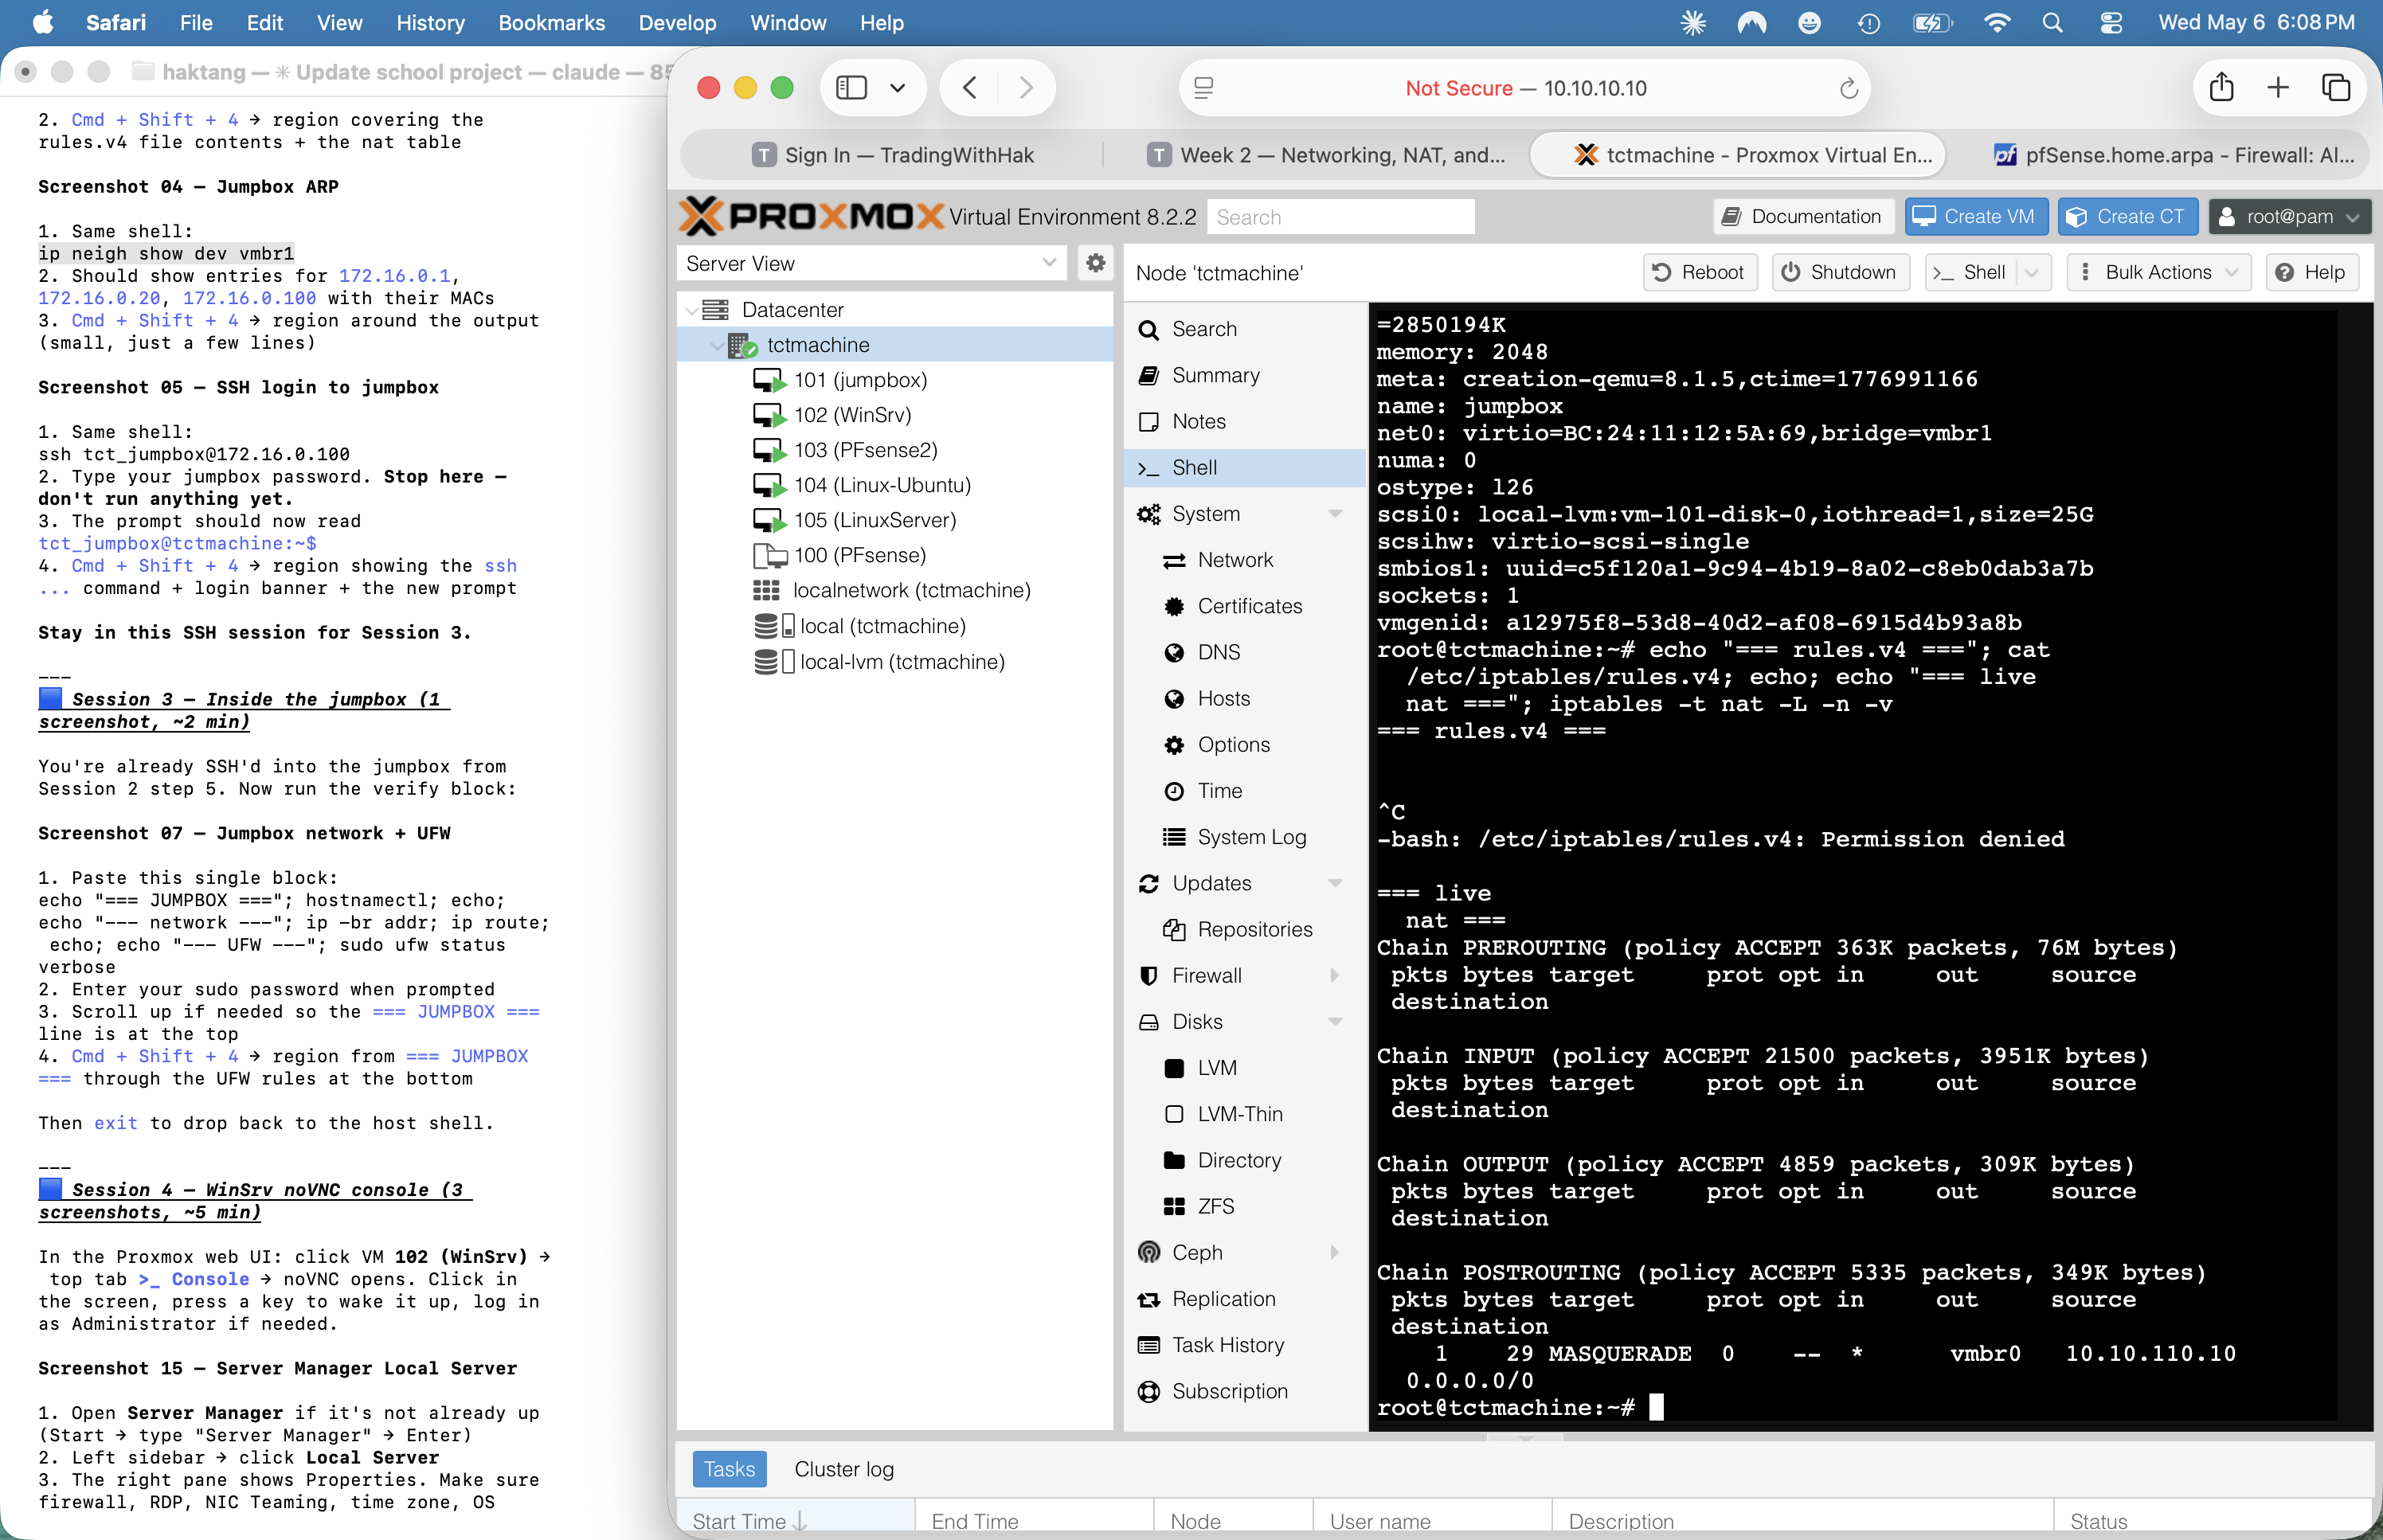Click the Shutdown button

click(x=1839, y=272)
